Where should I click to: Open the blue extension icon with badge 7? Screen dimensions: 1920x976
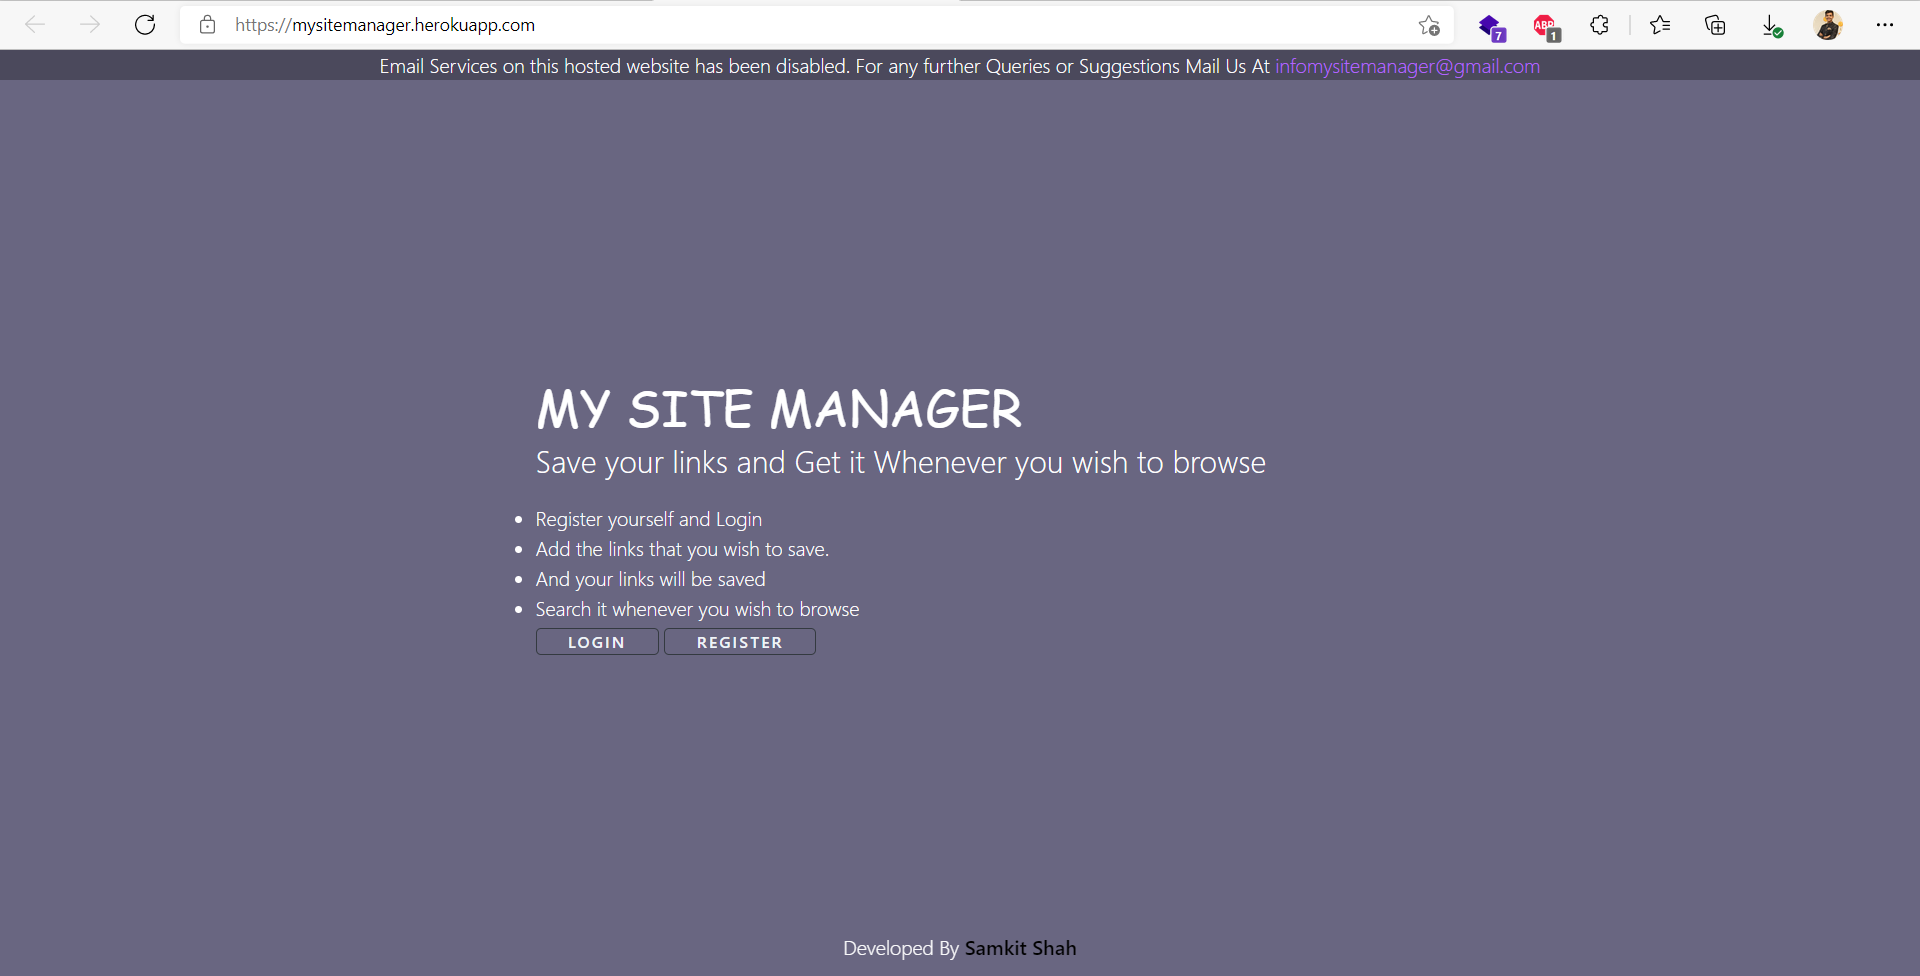[x=1491, y=27]
